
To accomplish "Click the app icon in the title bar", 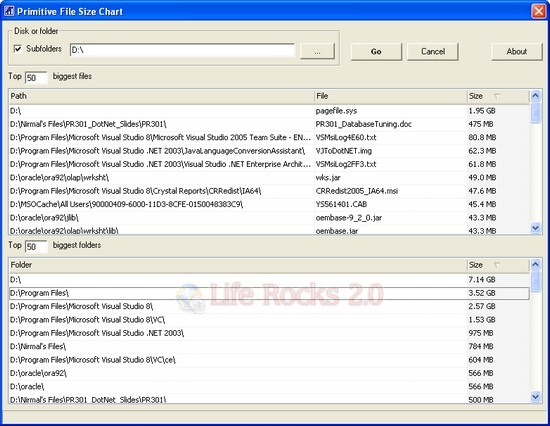I will pos(9,11).
